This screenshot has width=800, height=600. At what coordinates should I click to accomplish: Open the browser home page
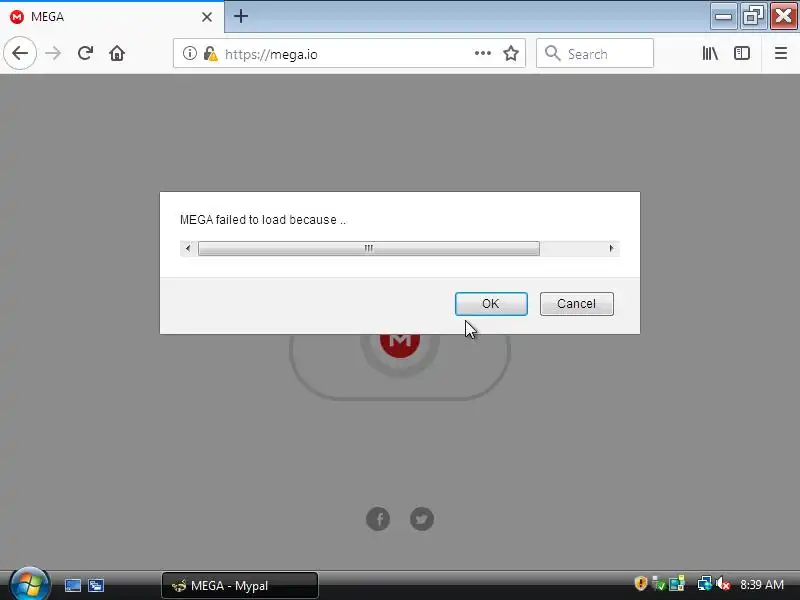(117, 53)
